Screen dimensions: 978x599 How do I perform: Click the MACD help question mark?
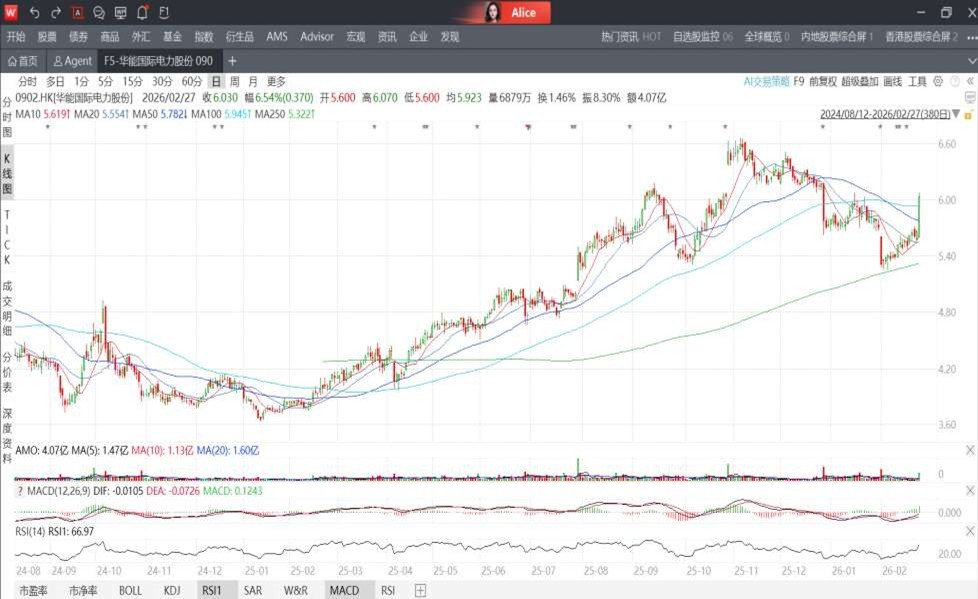coord(21,489)
